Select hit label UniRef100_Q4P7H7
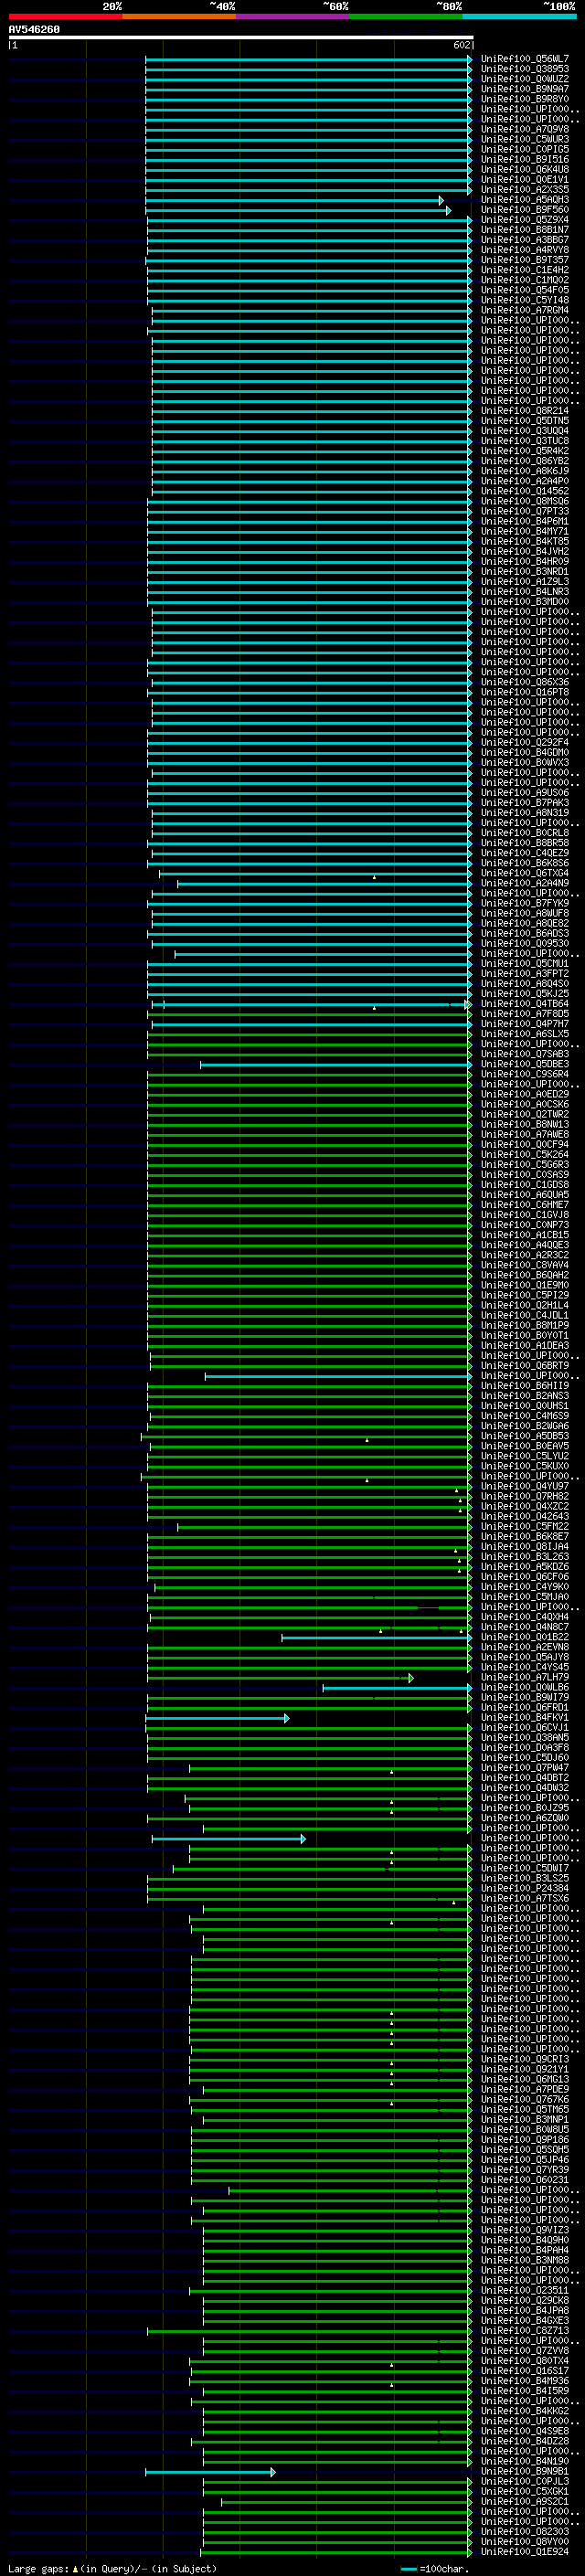The width and height of the screenshot is (585, 2576). 524,1024
